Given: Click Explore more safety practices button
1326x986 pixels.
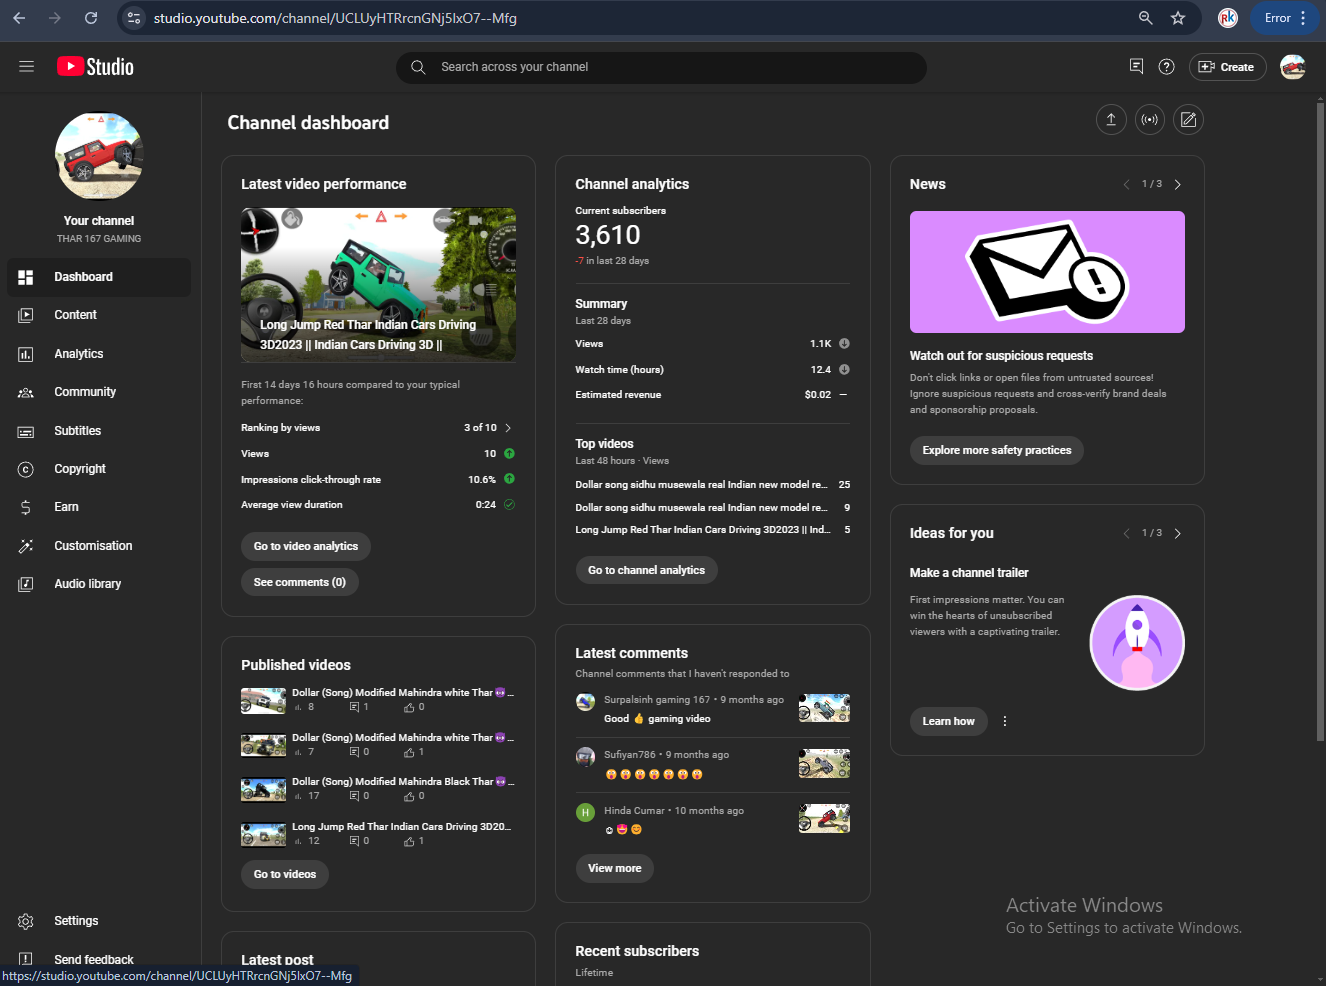Looking at the screenshot, I should tap(996, 451).
